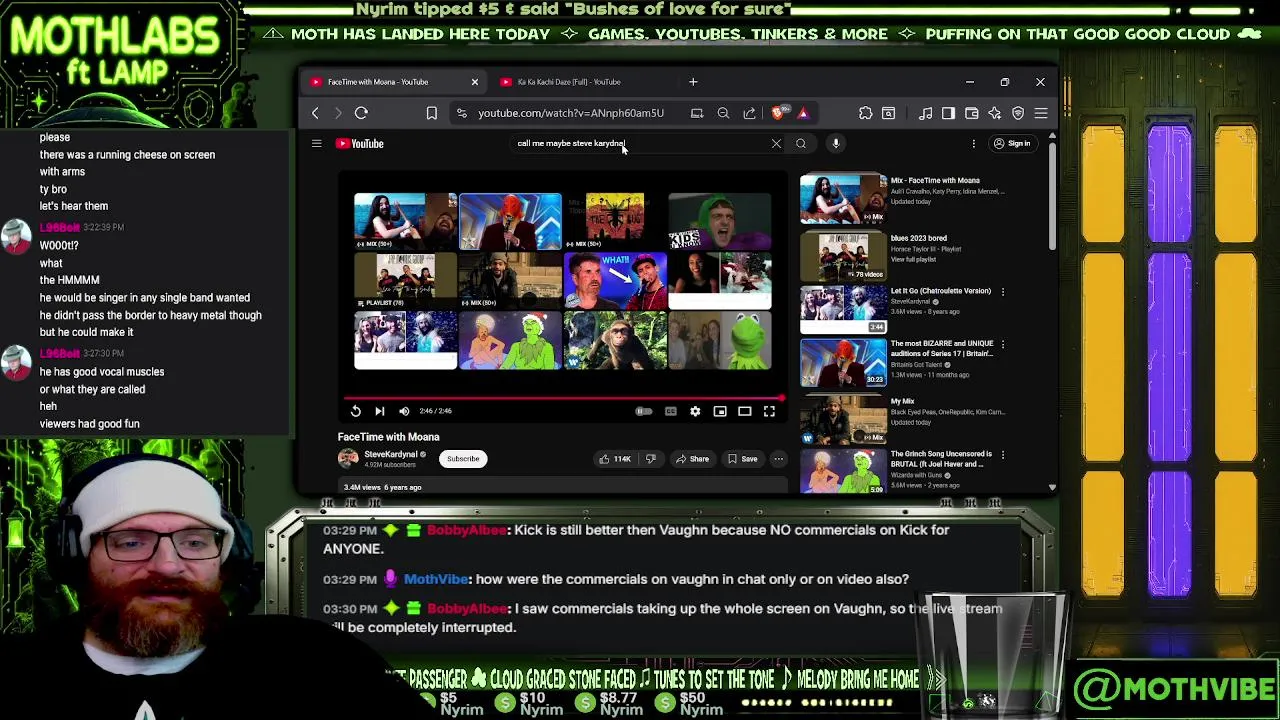Toggle the autoplay switch

point(644,411)
